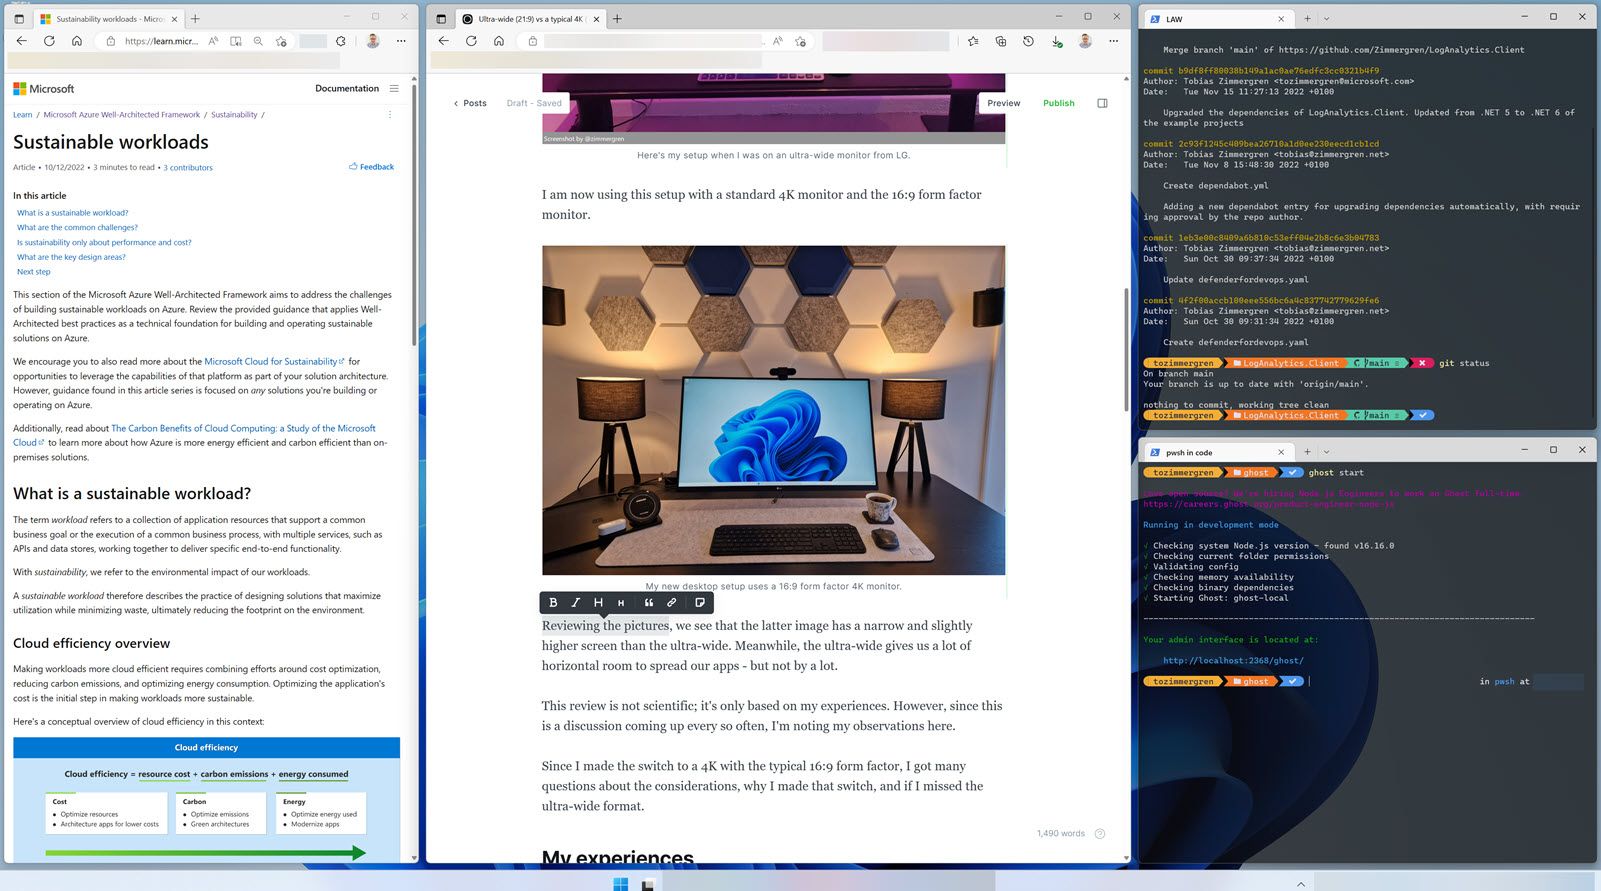The height and width of the screenshot is (891, 1601).
Task: Click the snippet icon in formatting toolbar
Action: [700, 603]
